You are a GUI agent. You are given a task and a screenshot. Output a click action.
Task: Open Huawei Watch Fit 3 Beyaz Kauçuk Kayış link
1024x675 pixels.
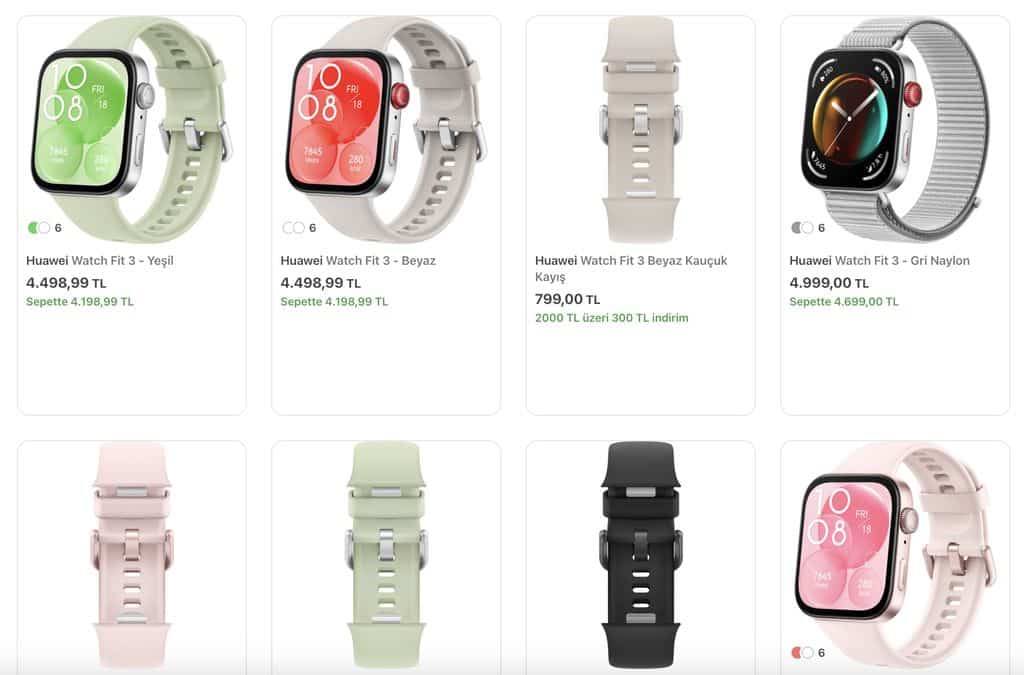click(x=631, y=268)
